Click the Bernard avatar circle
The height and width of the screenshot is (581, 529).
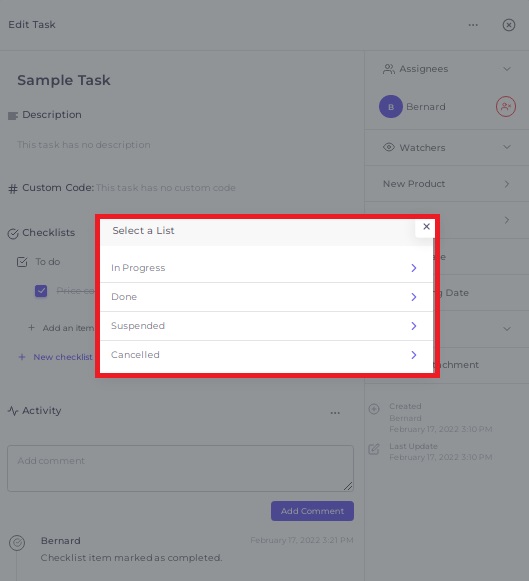coord(391,107)
